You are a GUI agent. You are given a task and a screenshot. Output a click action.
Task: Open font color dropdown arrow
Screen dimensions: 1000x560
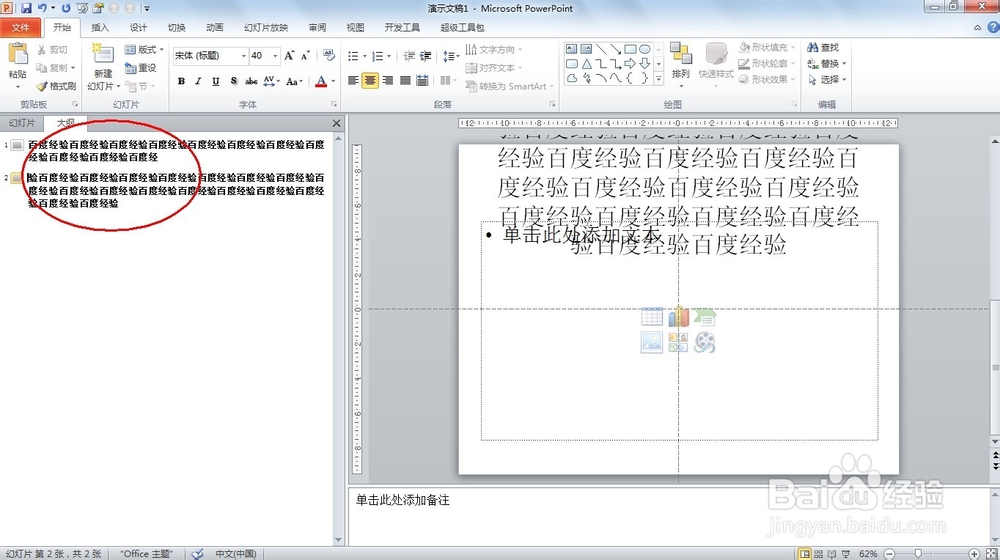point(333,81)
